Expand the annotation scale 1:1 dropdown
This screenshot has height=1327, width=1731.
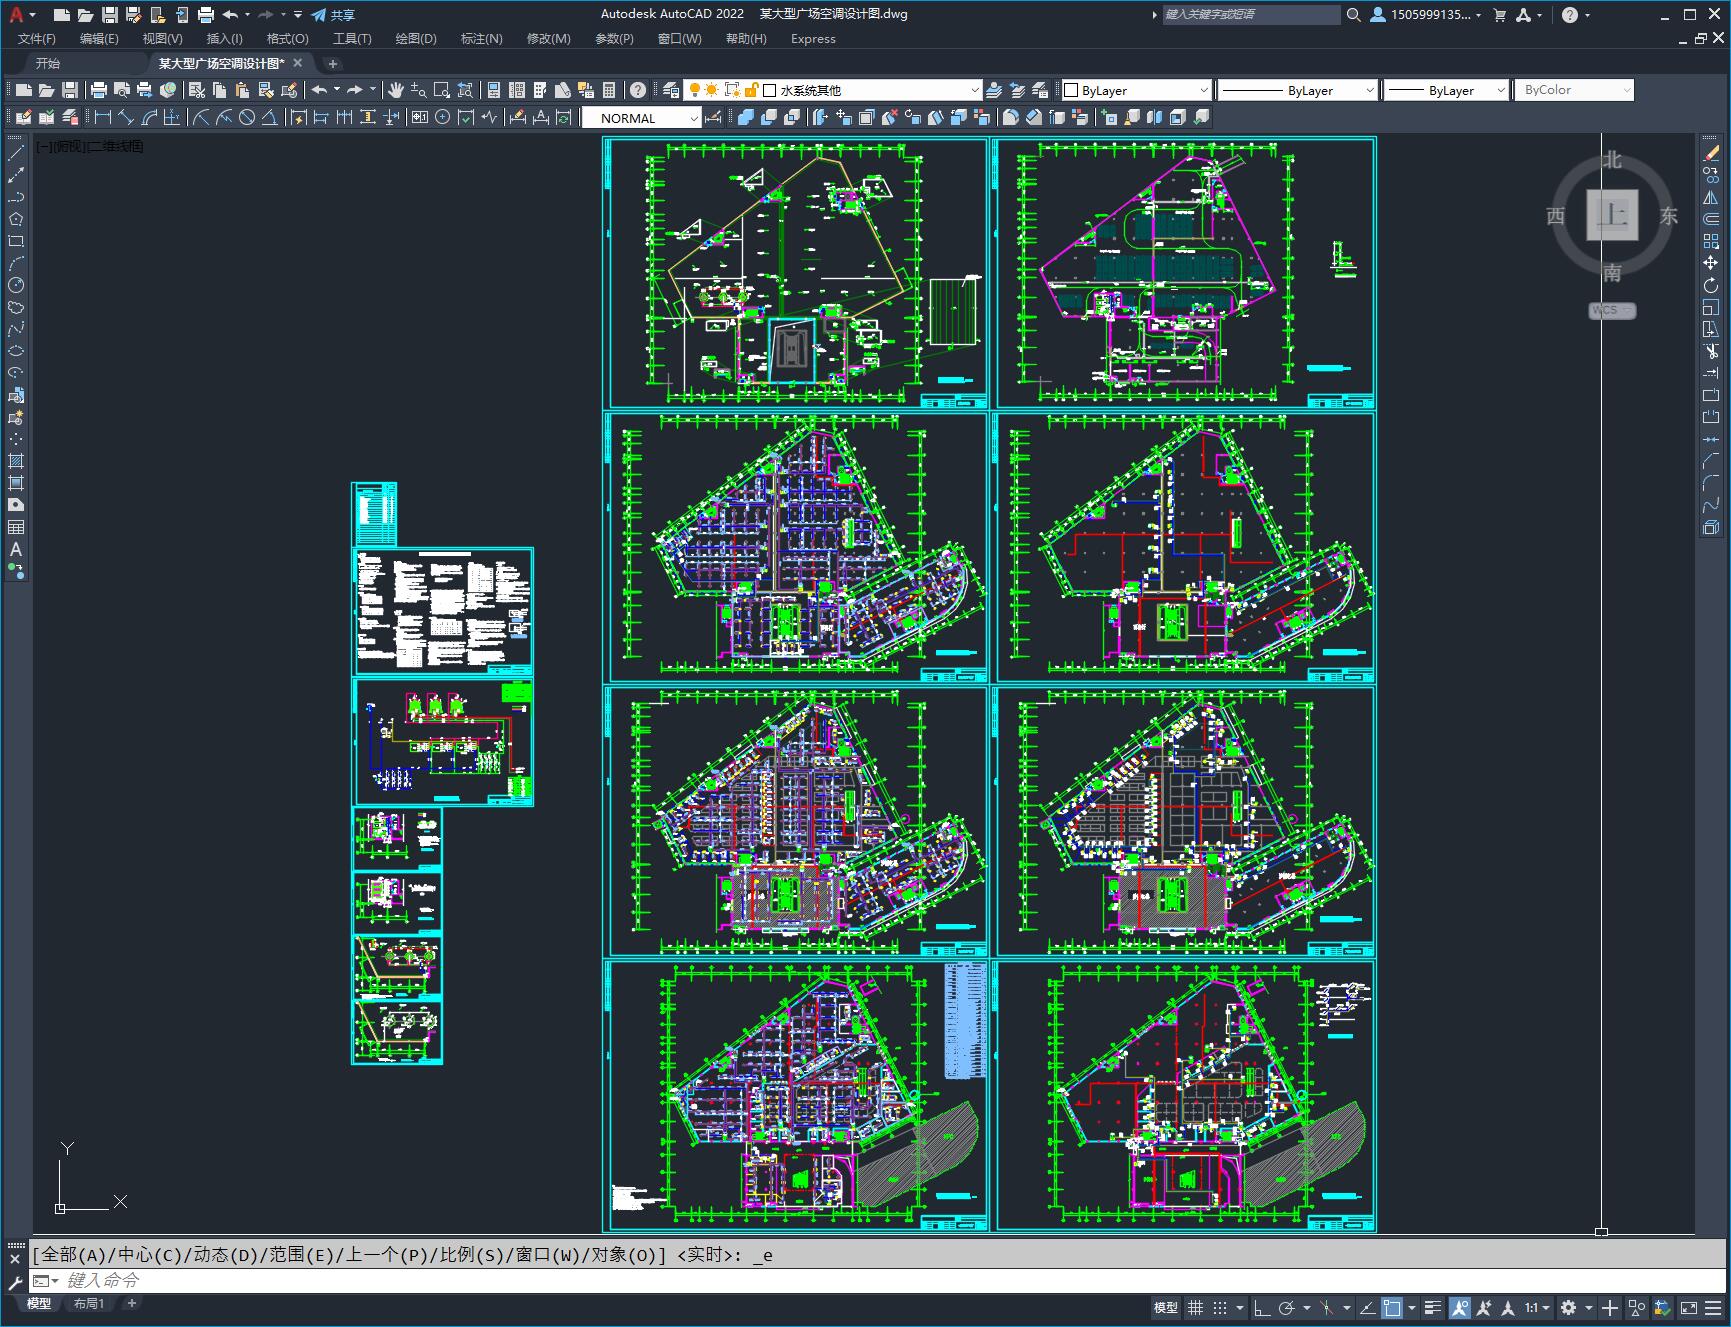tap(1537, 1307)
